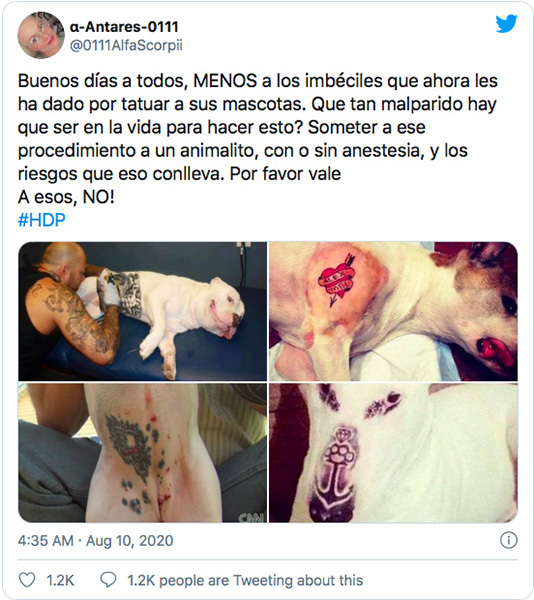View the CNN watermarked dog belly tattoo photo
Screen dimensions: 534x600
pos(143,453)
